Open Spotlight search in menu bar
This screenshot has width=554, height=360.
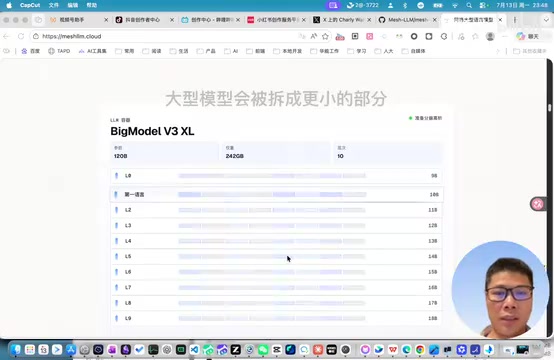point(469,5)
